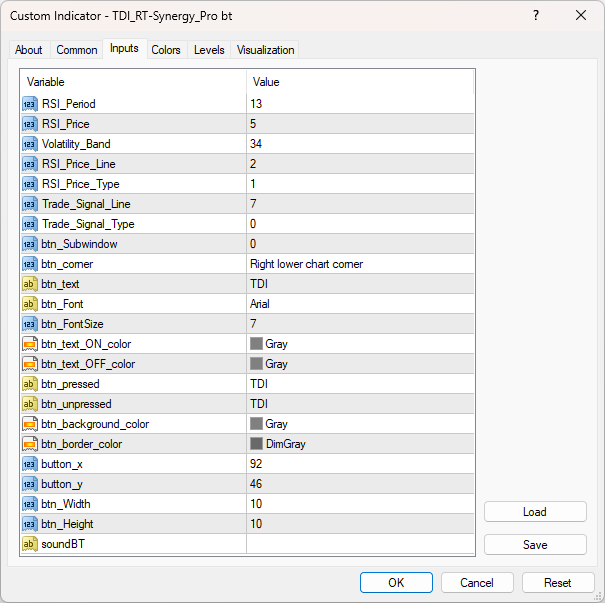Click the integer icon beside RSI_Period
The width and height of the screenshot is (605, 603).
(30, 104)
